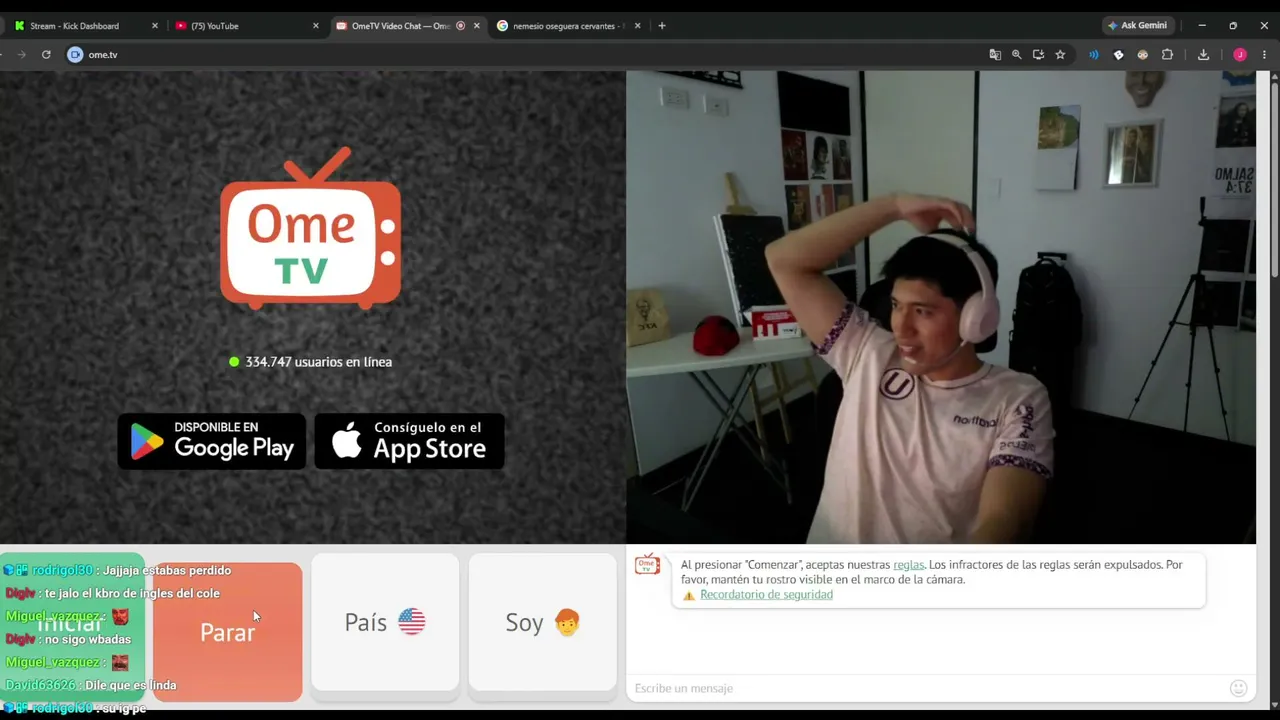This screenshot has width=1280, height=720.
Task: Click the Ask Gemini button
Action: tap(1137, 26)
